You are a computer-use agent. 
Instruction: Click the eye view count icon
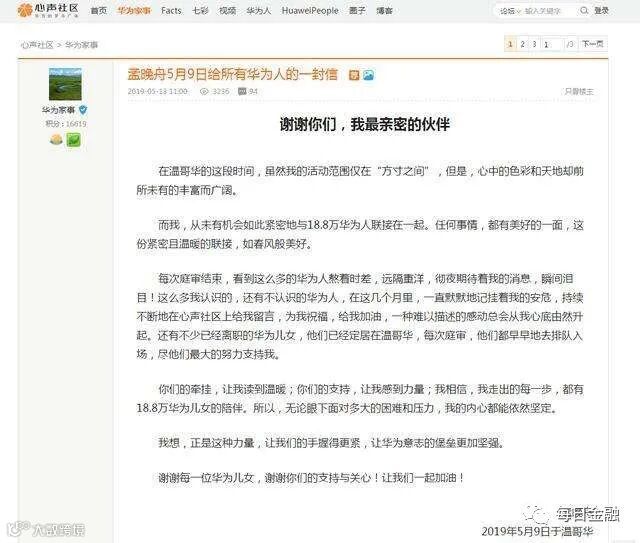coord(204,91)
